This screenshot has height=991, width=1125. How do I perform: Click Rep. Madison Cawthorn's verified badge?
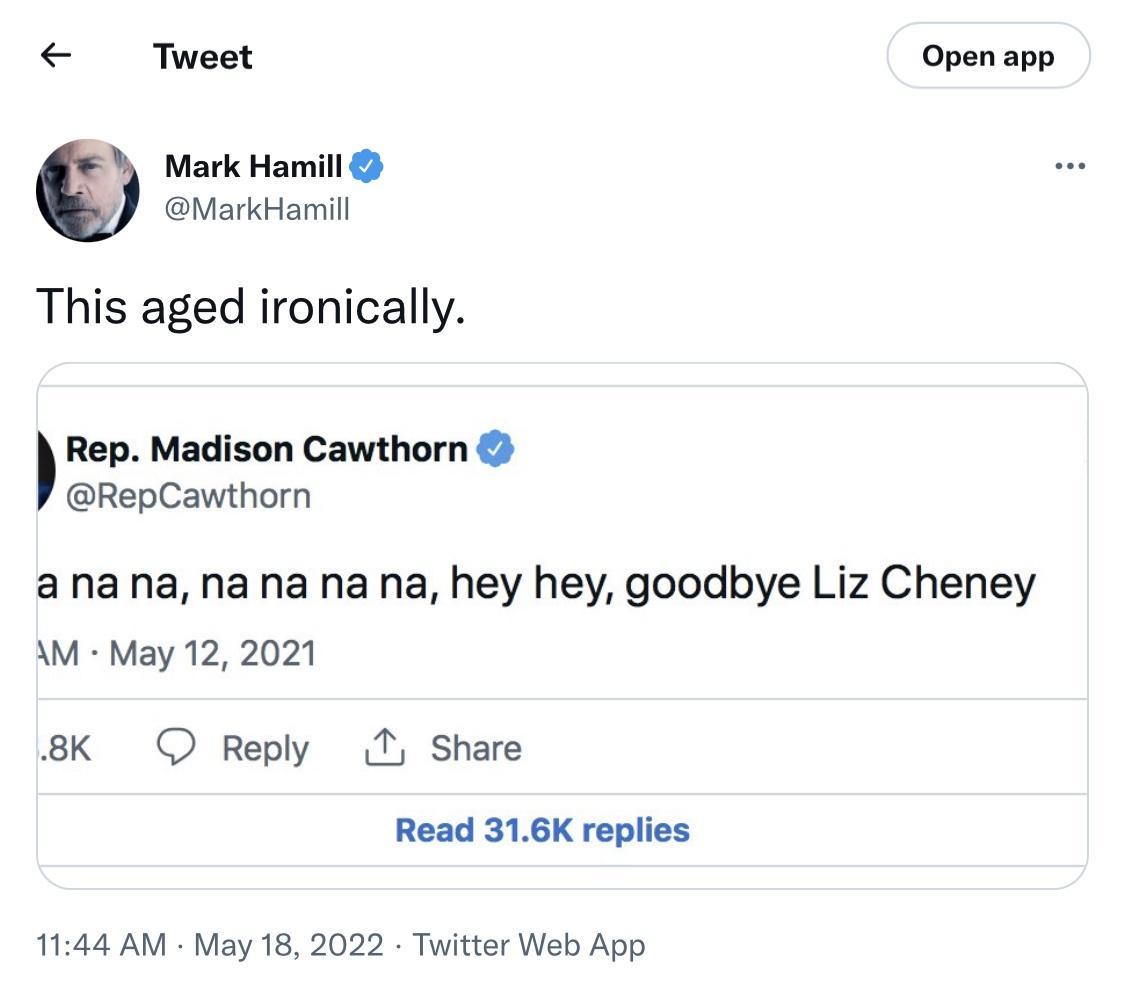(x=495, y=449)
